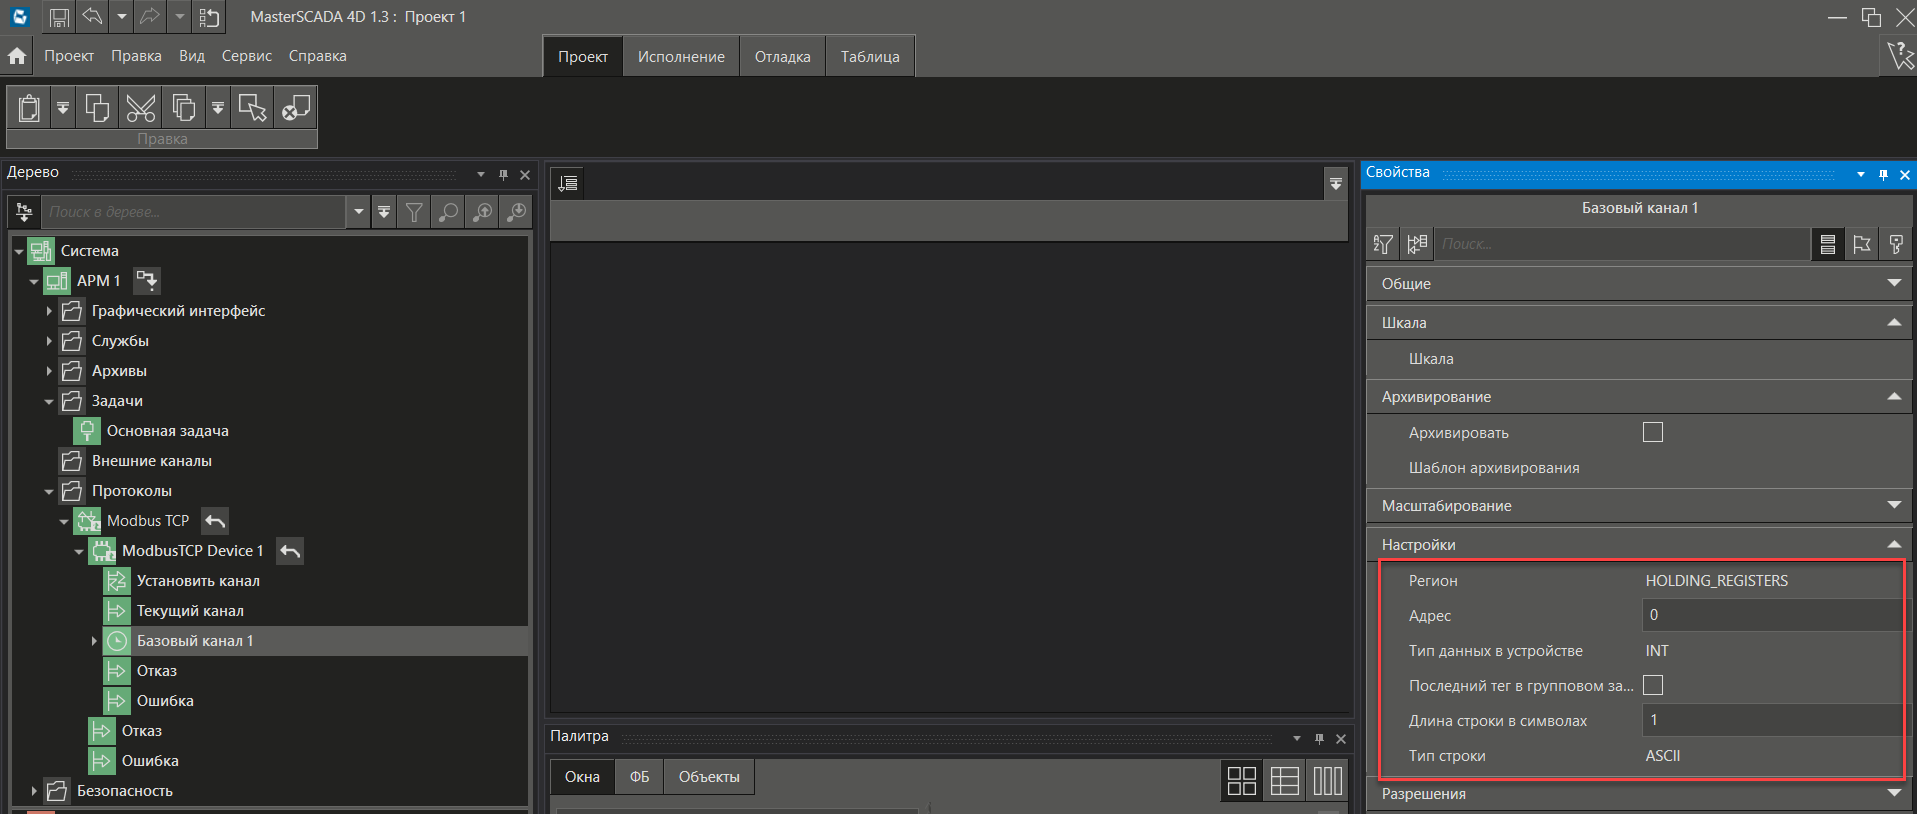Click the Адрес input field
The image size is (1917, 814).
(x=1770, y=615)
